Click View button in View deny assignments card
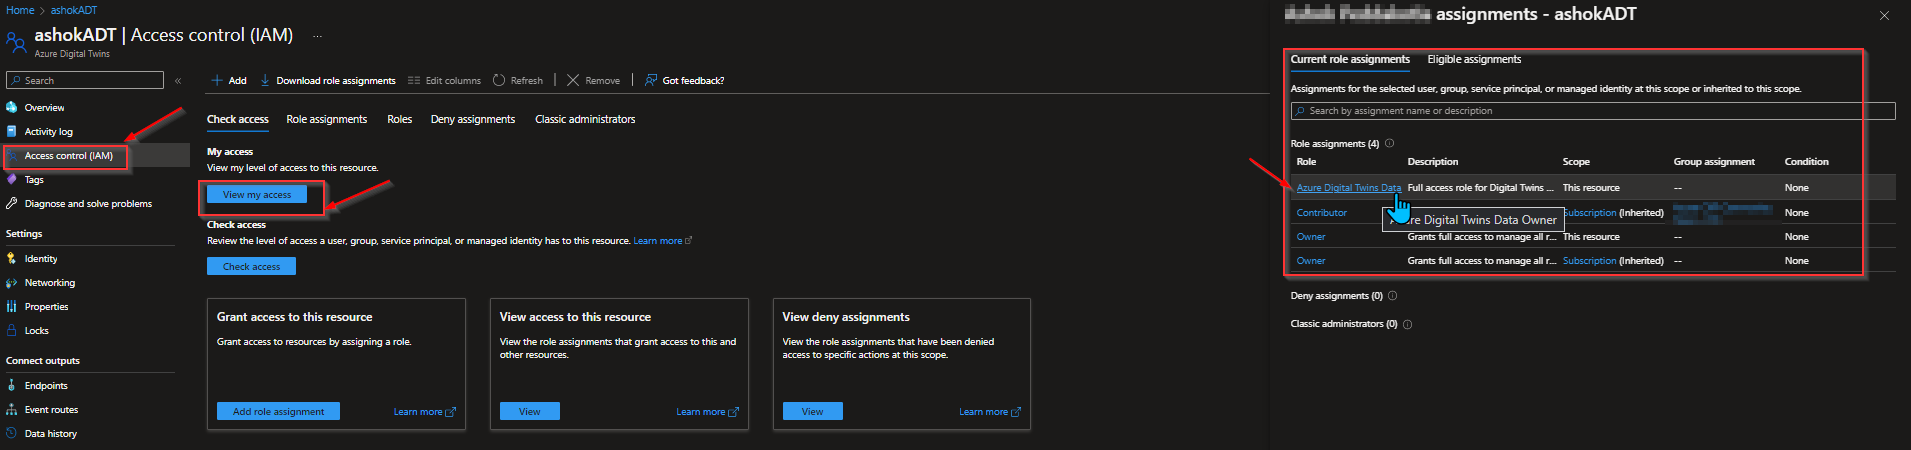This screenshot has width=1911, height=450. point(813,411)
